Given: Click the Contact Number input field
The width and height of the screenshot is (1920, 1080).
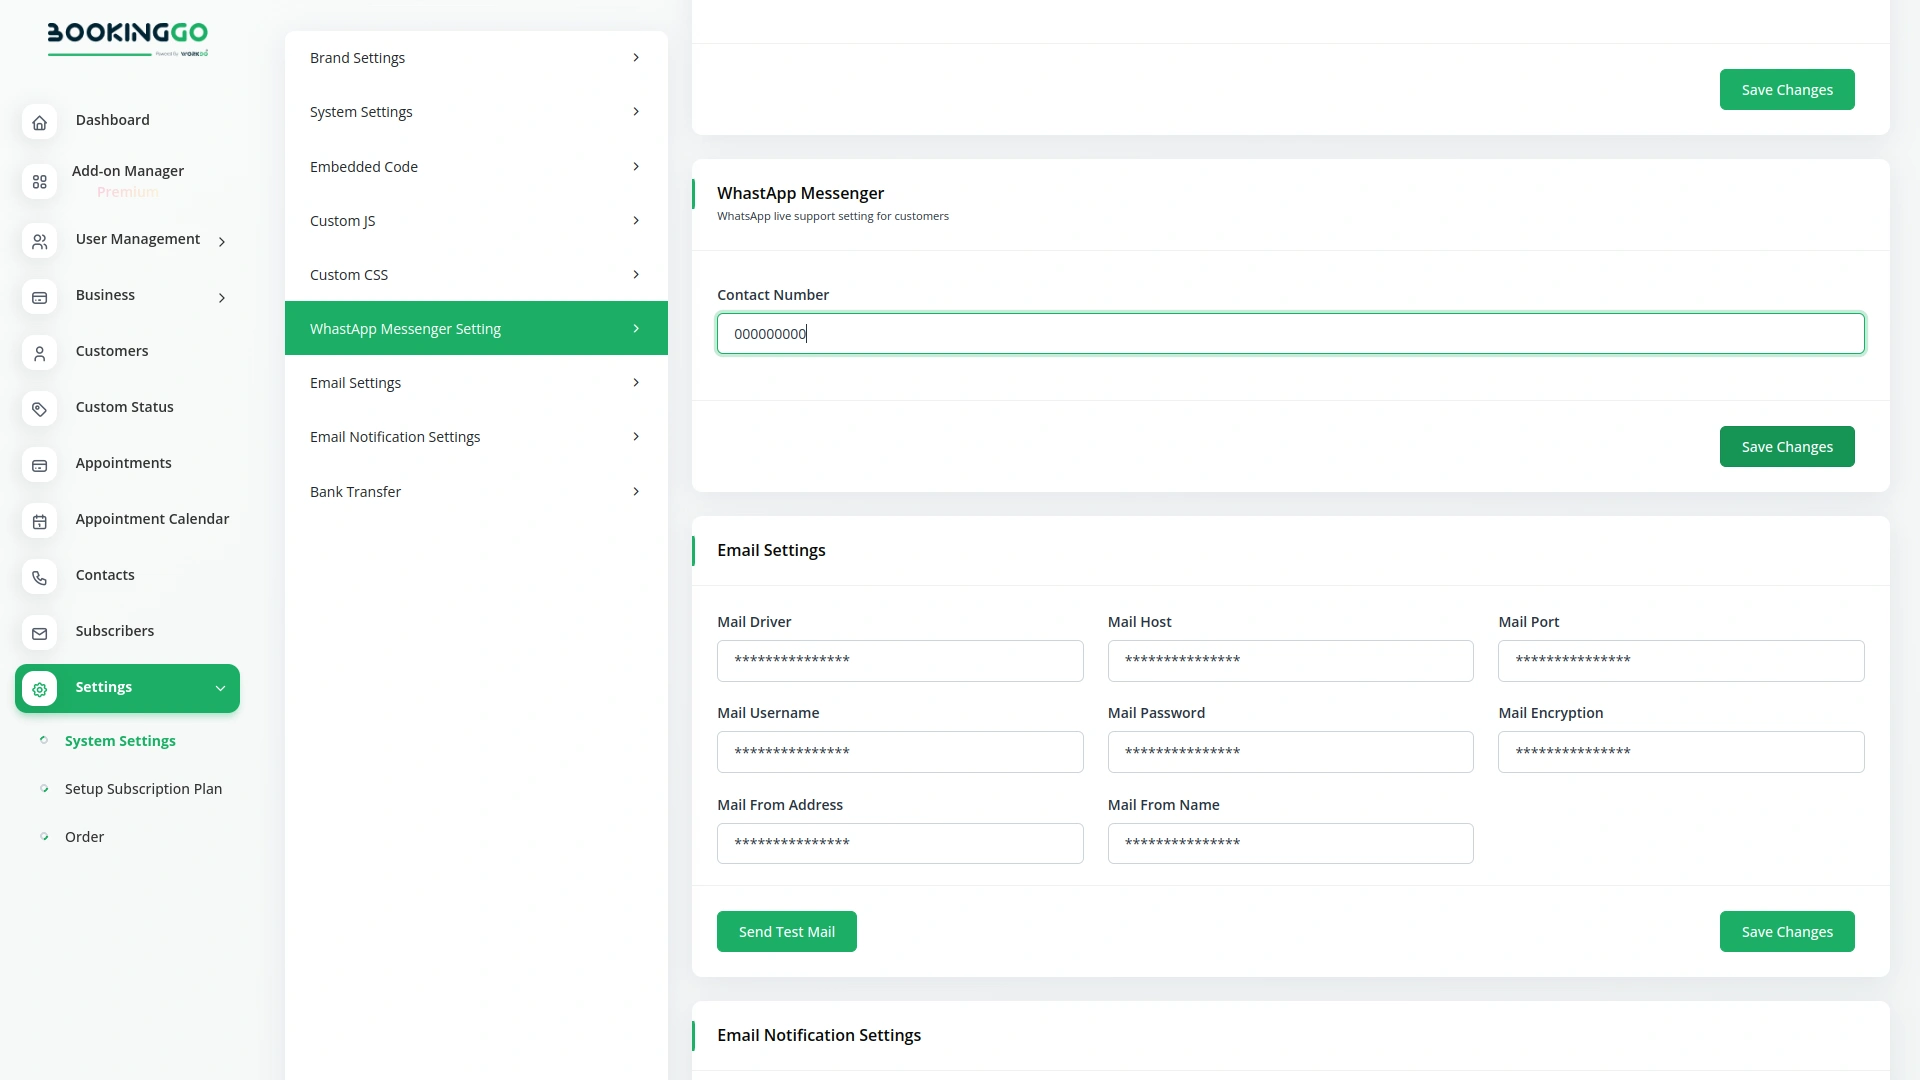Looking at the screenshot, I should [1290, 333].
